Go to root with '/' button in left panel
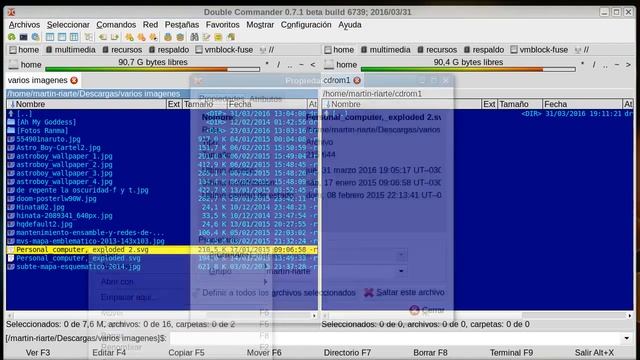 point(279,64)
